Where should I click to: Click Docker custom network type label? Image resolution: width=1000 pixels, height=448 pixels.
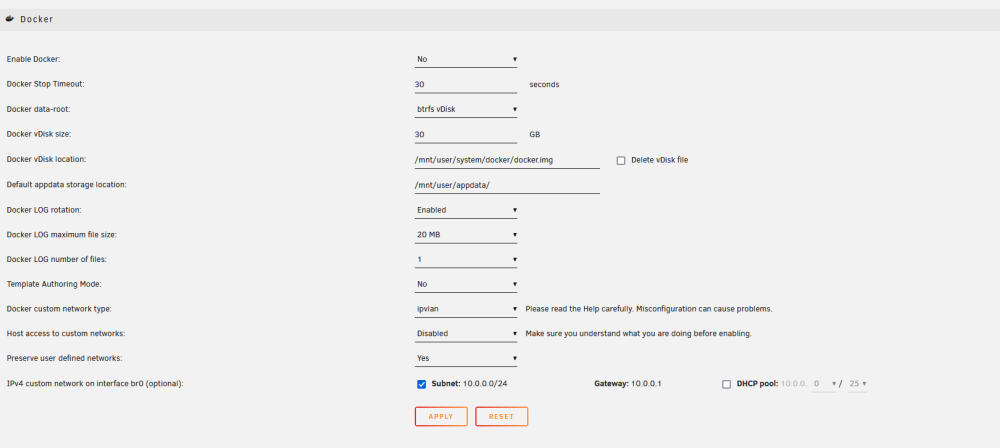[x=59, y=309]
